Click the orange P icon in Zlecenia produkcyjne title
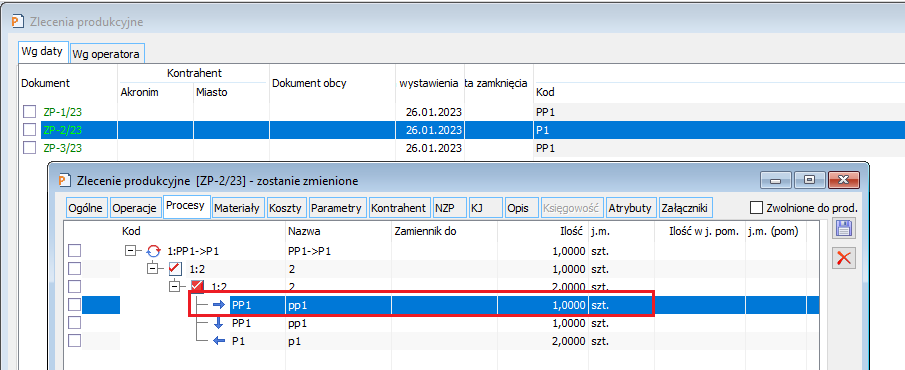 point(18,23)
